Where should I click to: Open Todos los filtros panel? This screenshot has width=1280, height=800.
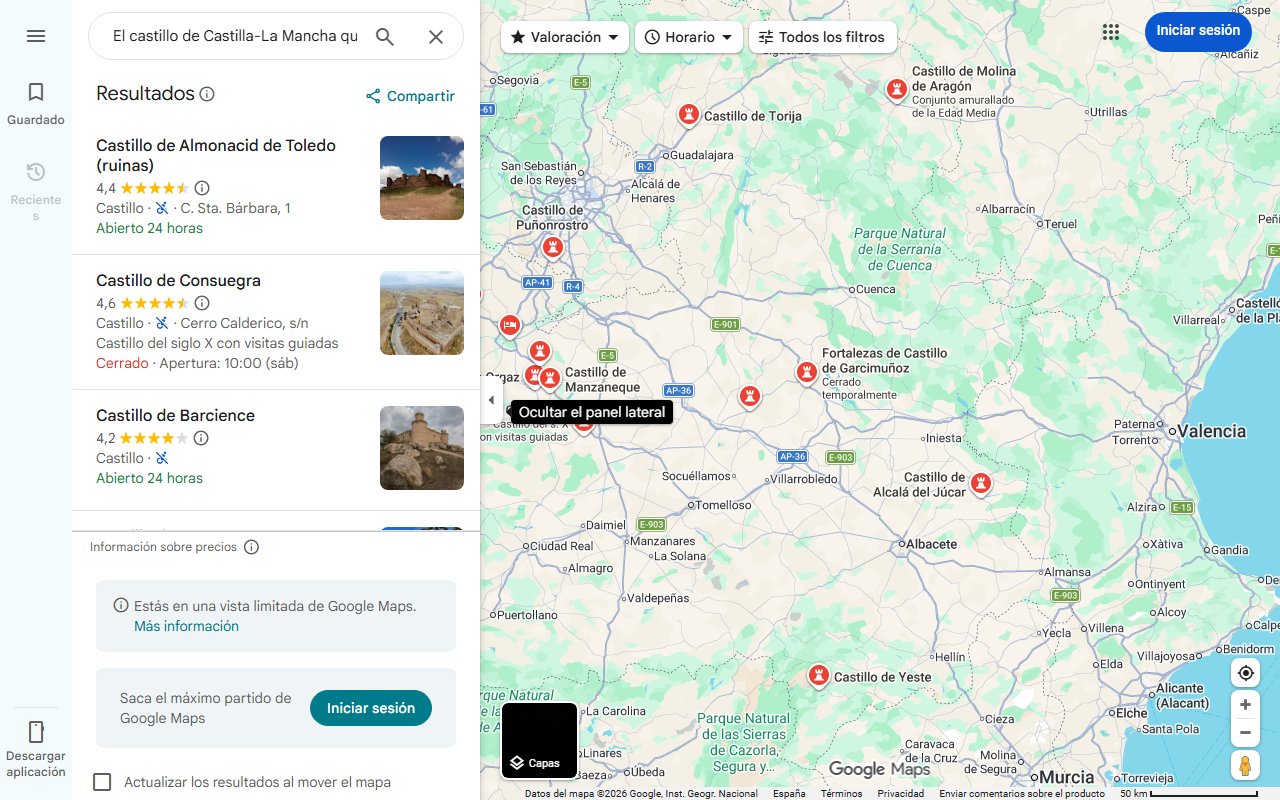pos(822,37)
